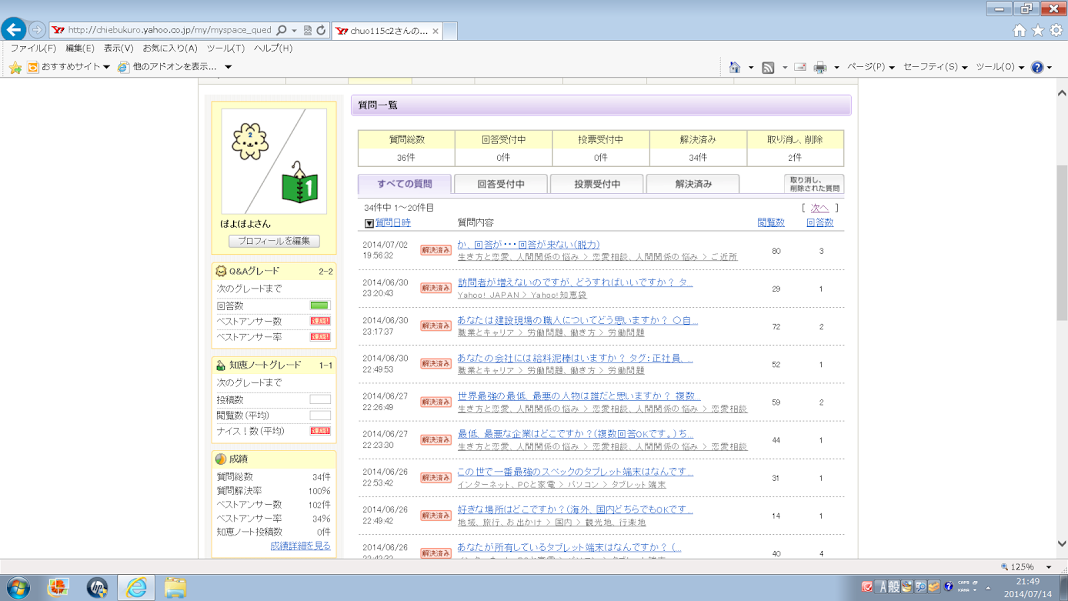This screenshot has height=601, width=1068.
Task: Click the printer icon in command bar
Action: 820,67
